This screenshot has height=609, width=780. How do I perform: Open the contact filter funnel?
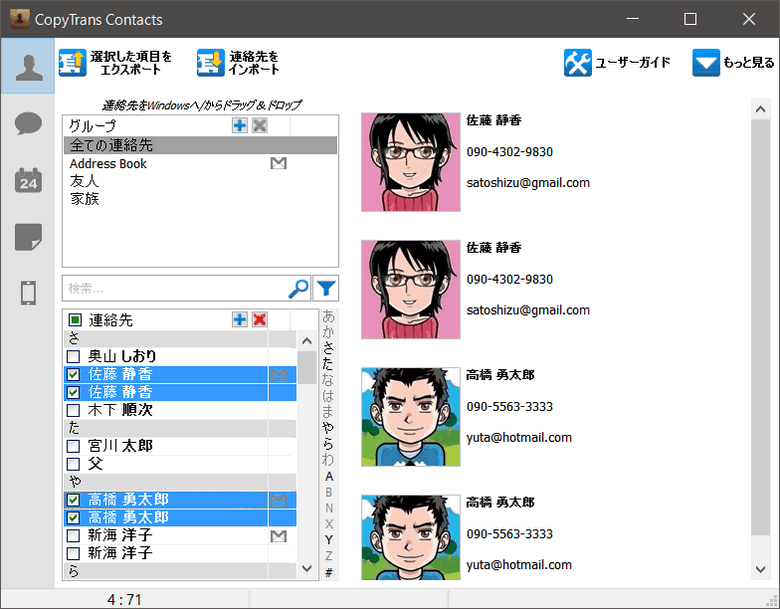[x=326, y=288]
